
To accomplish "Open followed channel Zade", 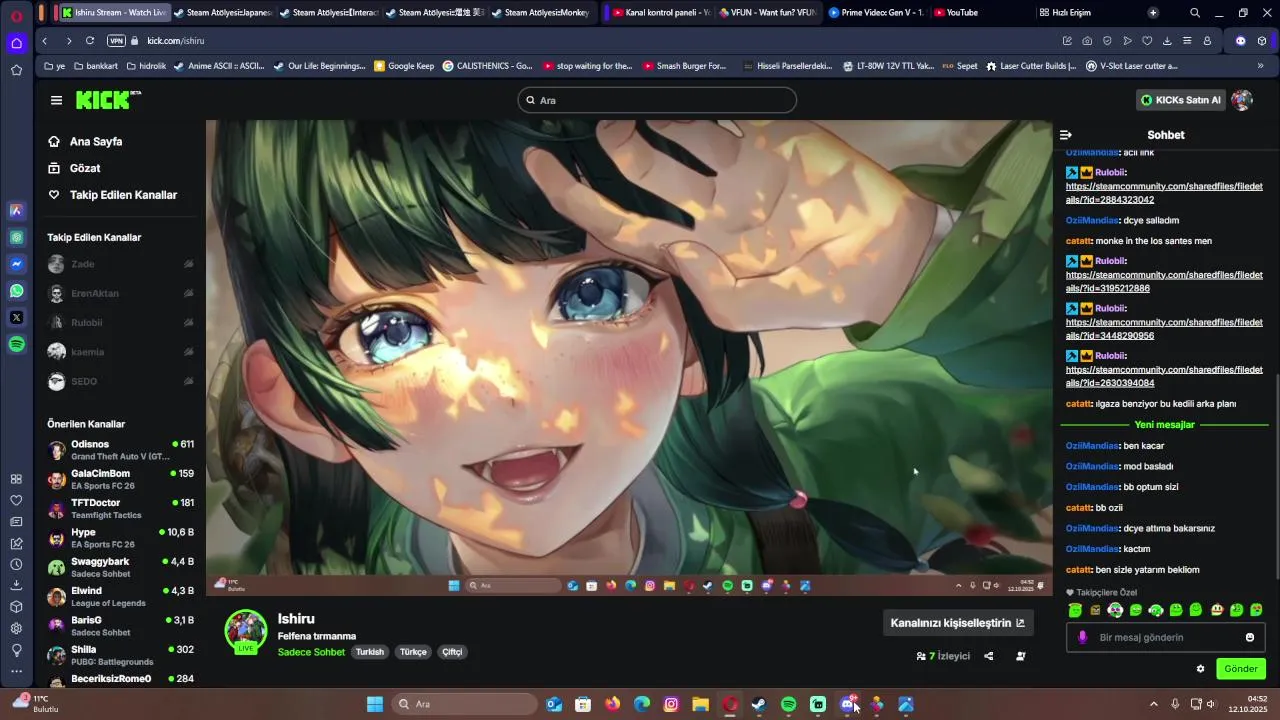I will click(x=121, y=264).
